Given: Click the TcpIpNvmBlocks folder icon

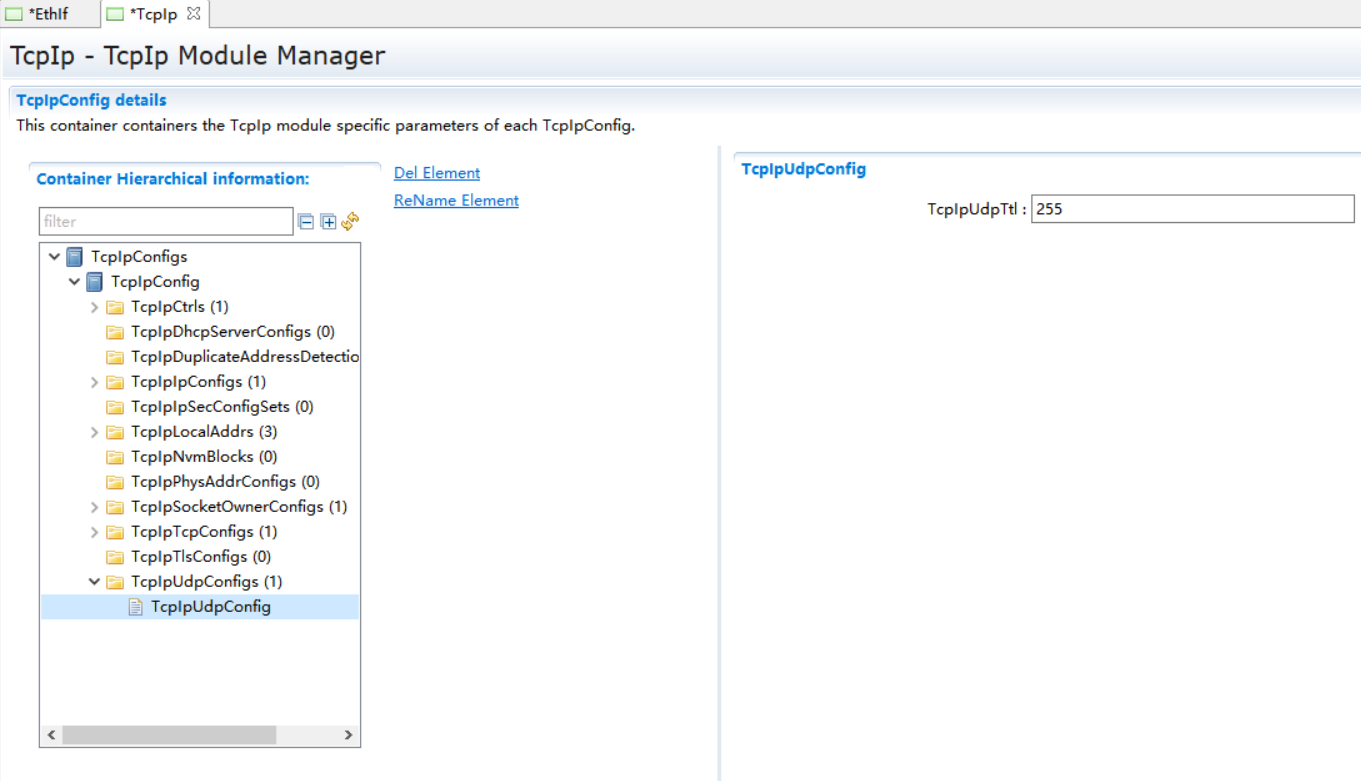Looking at the screenshot, I should tap(115, 457).
